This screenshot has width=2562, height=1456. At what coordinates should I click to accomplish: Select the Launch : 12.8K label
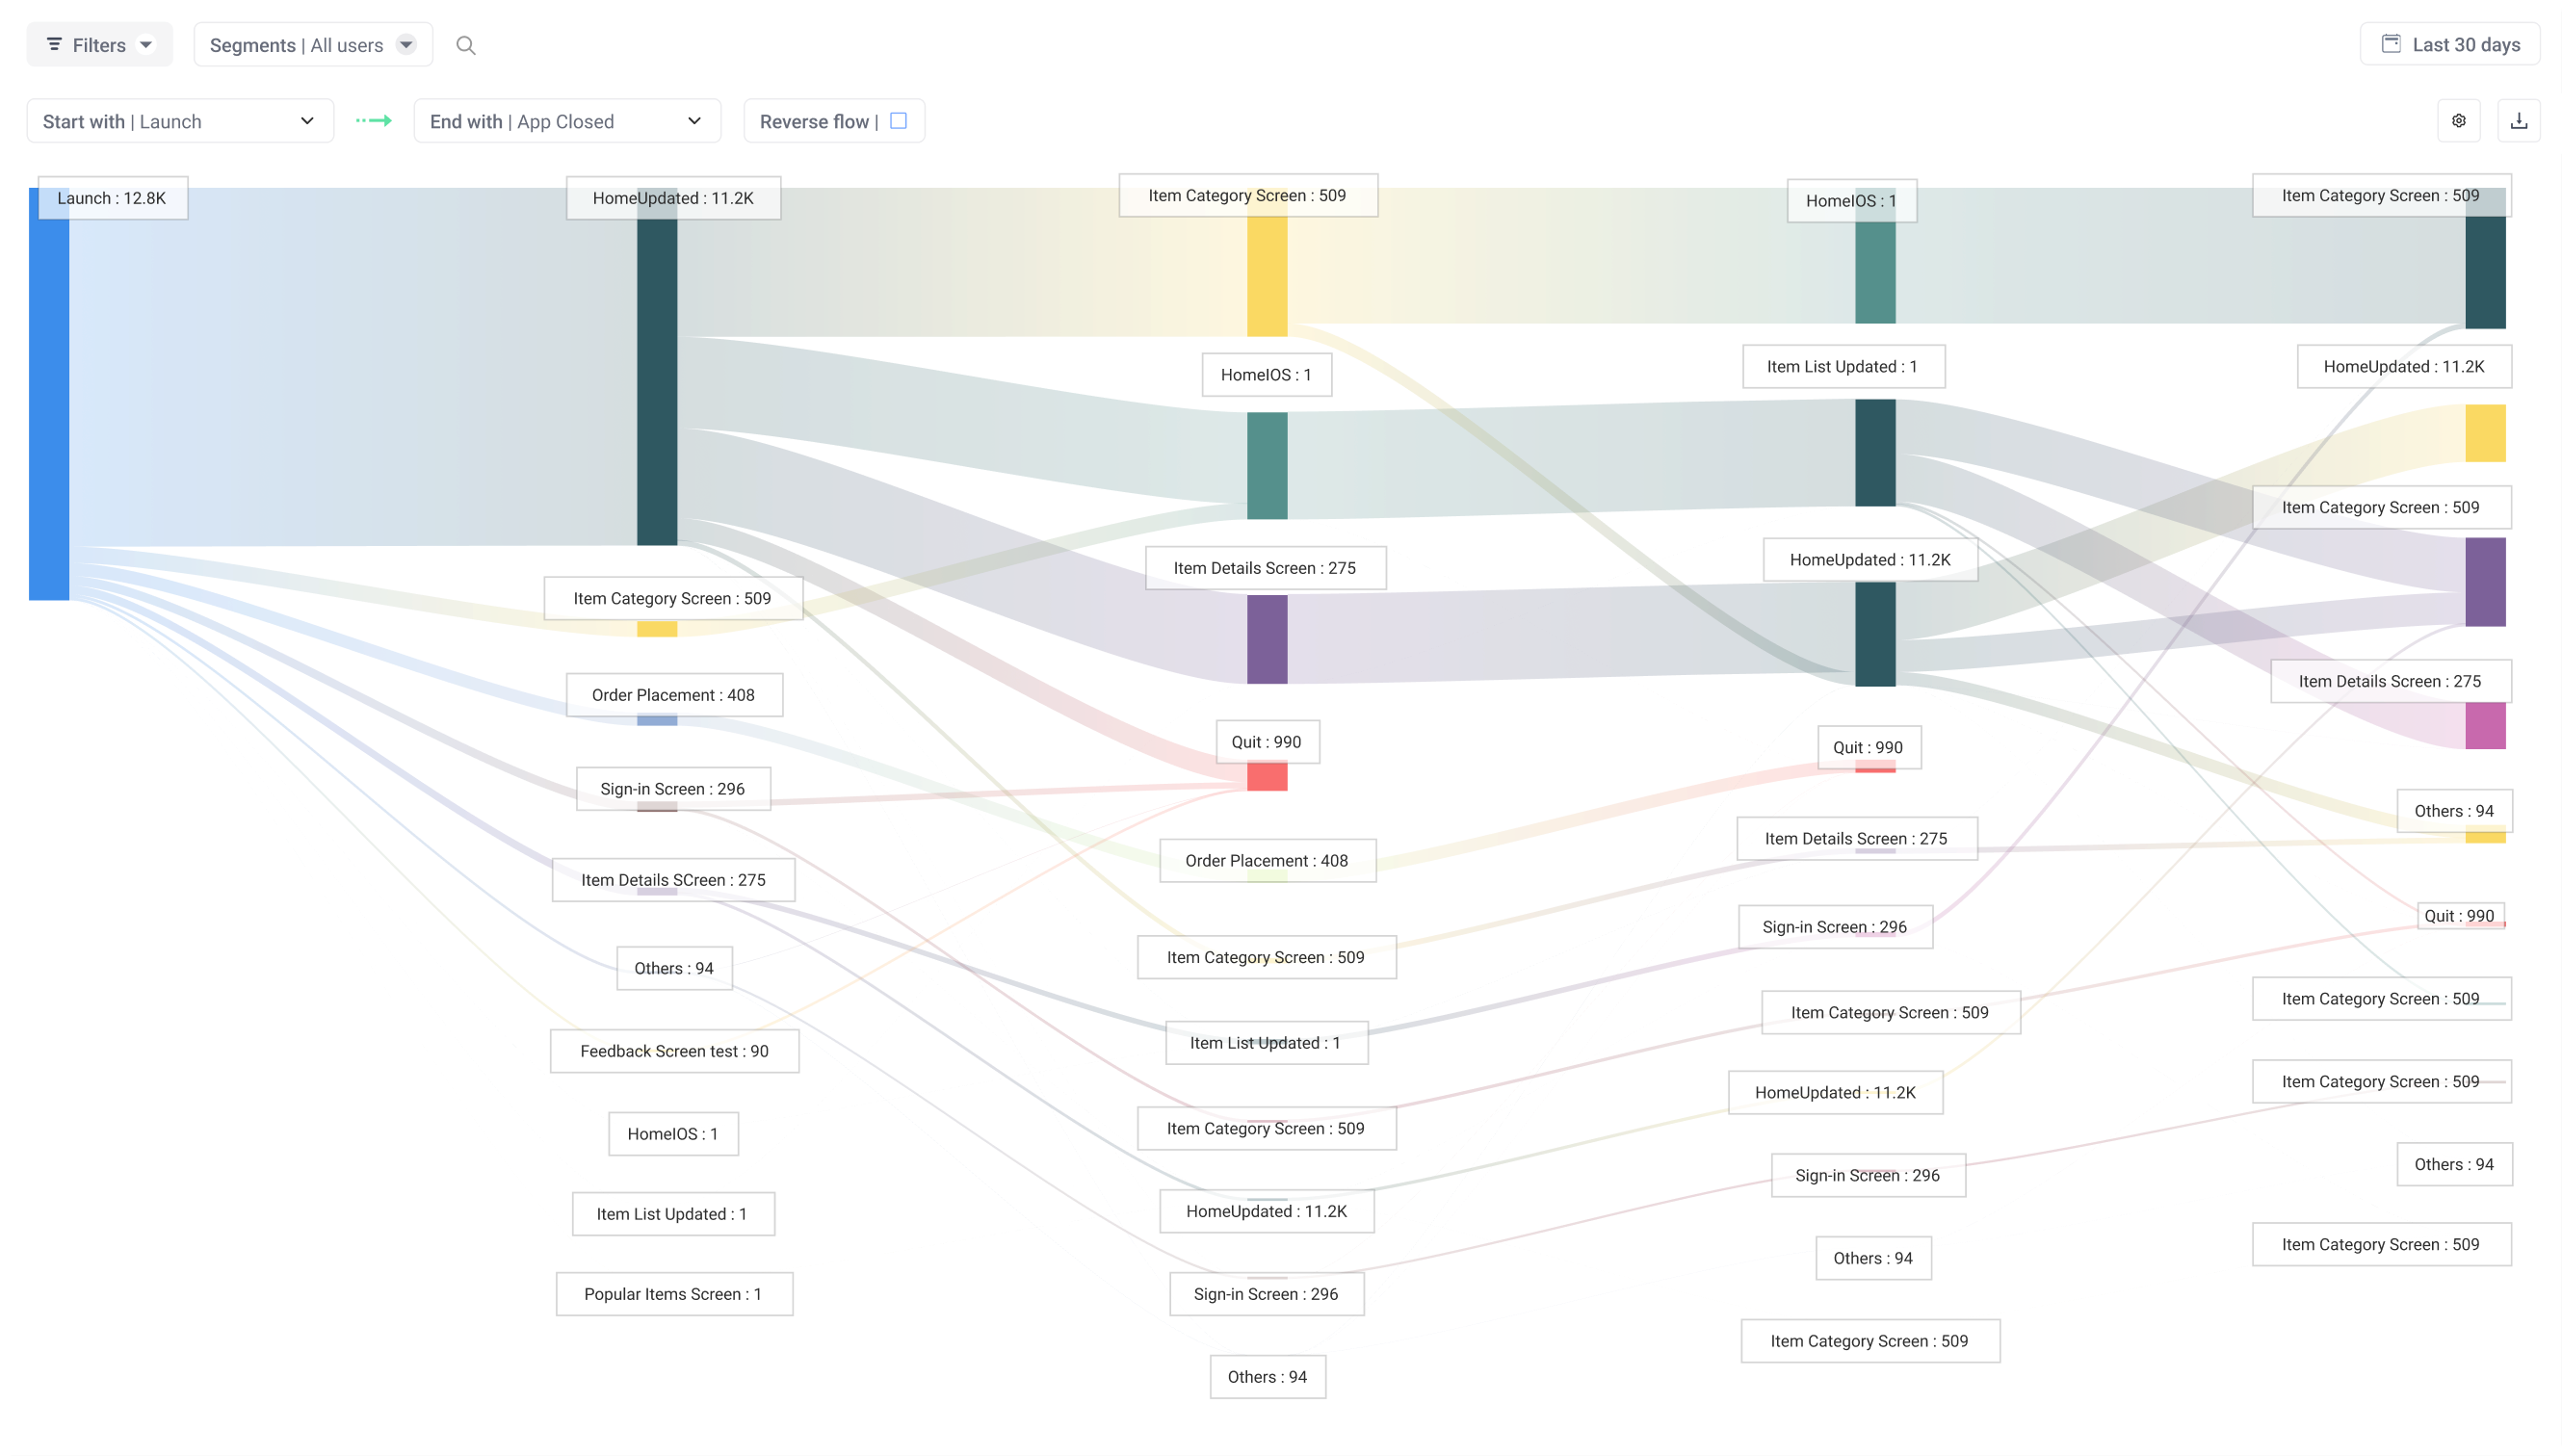tap(112, 198)
